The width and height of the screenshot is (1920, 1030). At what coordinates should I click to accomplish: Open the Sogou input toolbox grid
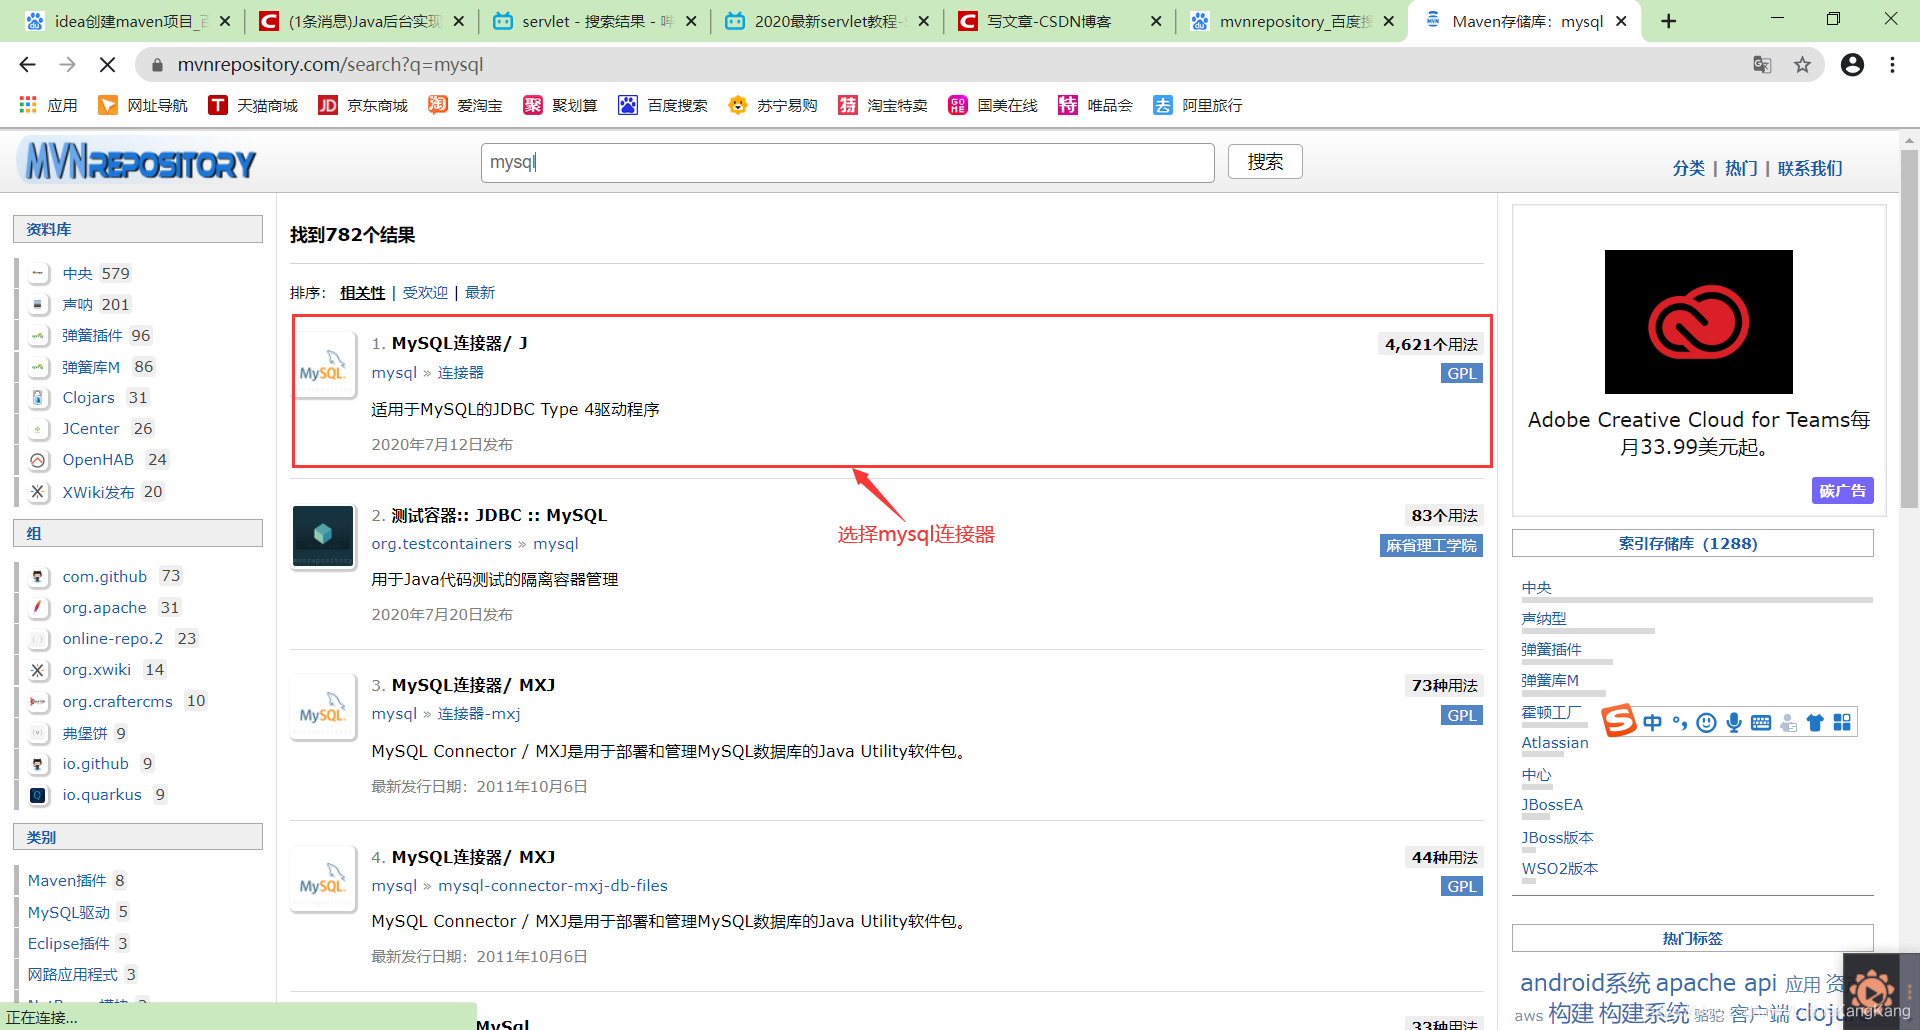point(1841,722)
